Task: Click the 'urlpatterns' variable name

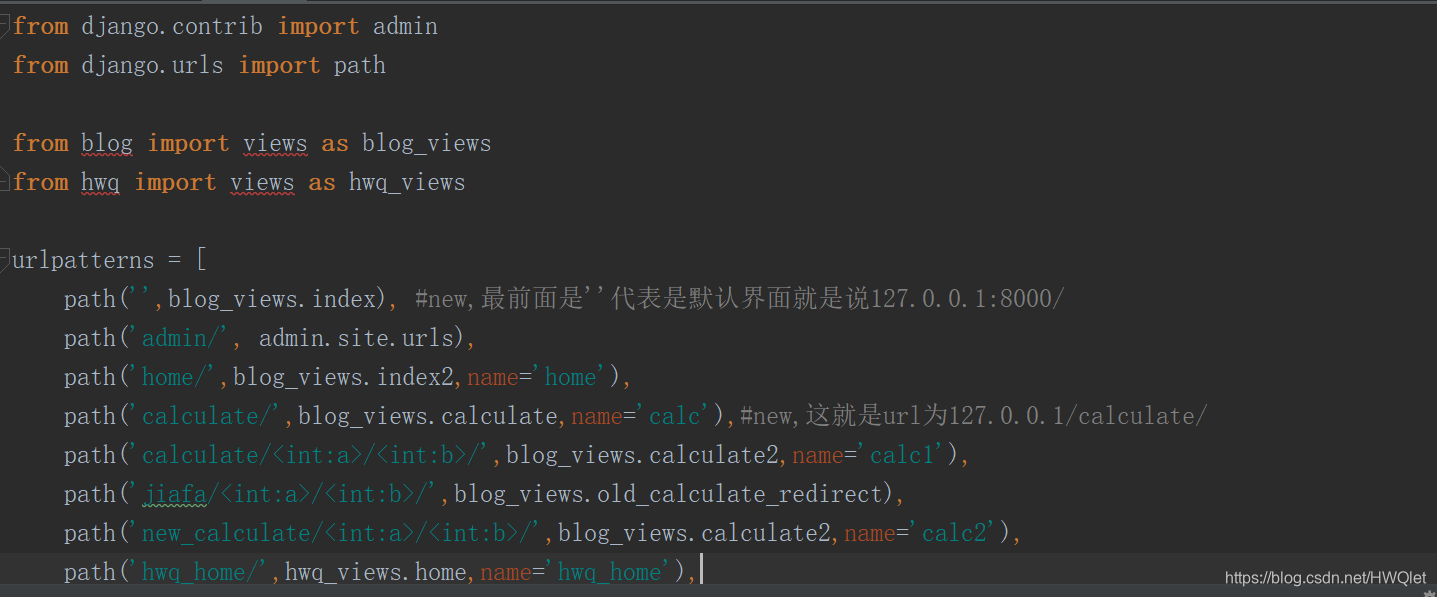Action: coord(83,261)
